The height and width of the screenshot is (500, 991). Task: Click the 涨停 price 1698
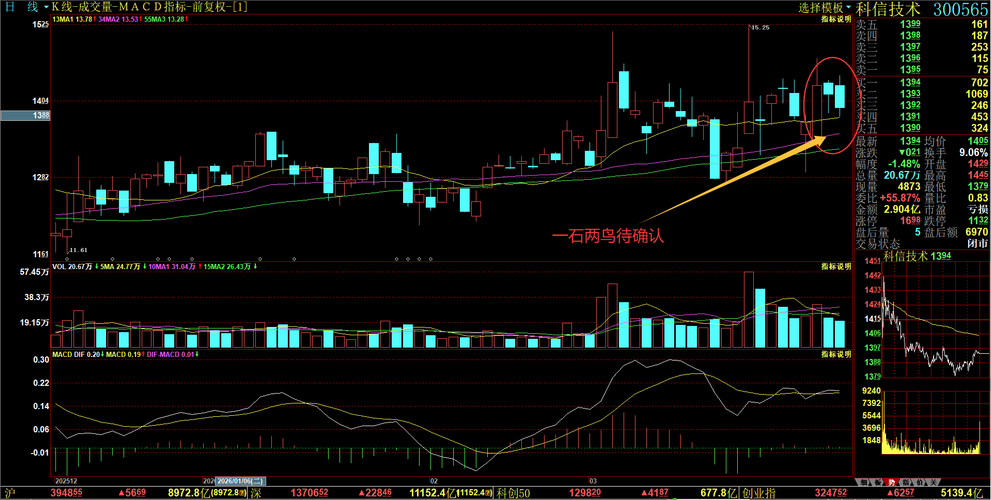point(909,221)
